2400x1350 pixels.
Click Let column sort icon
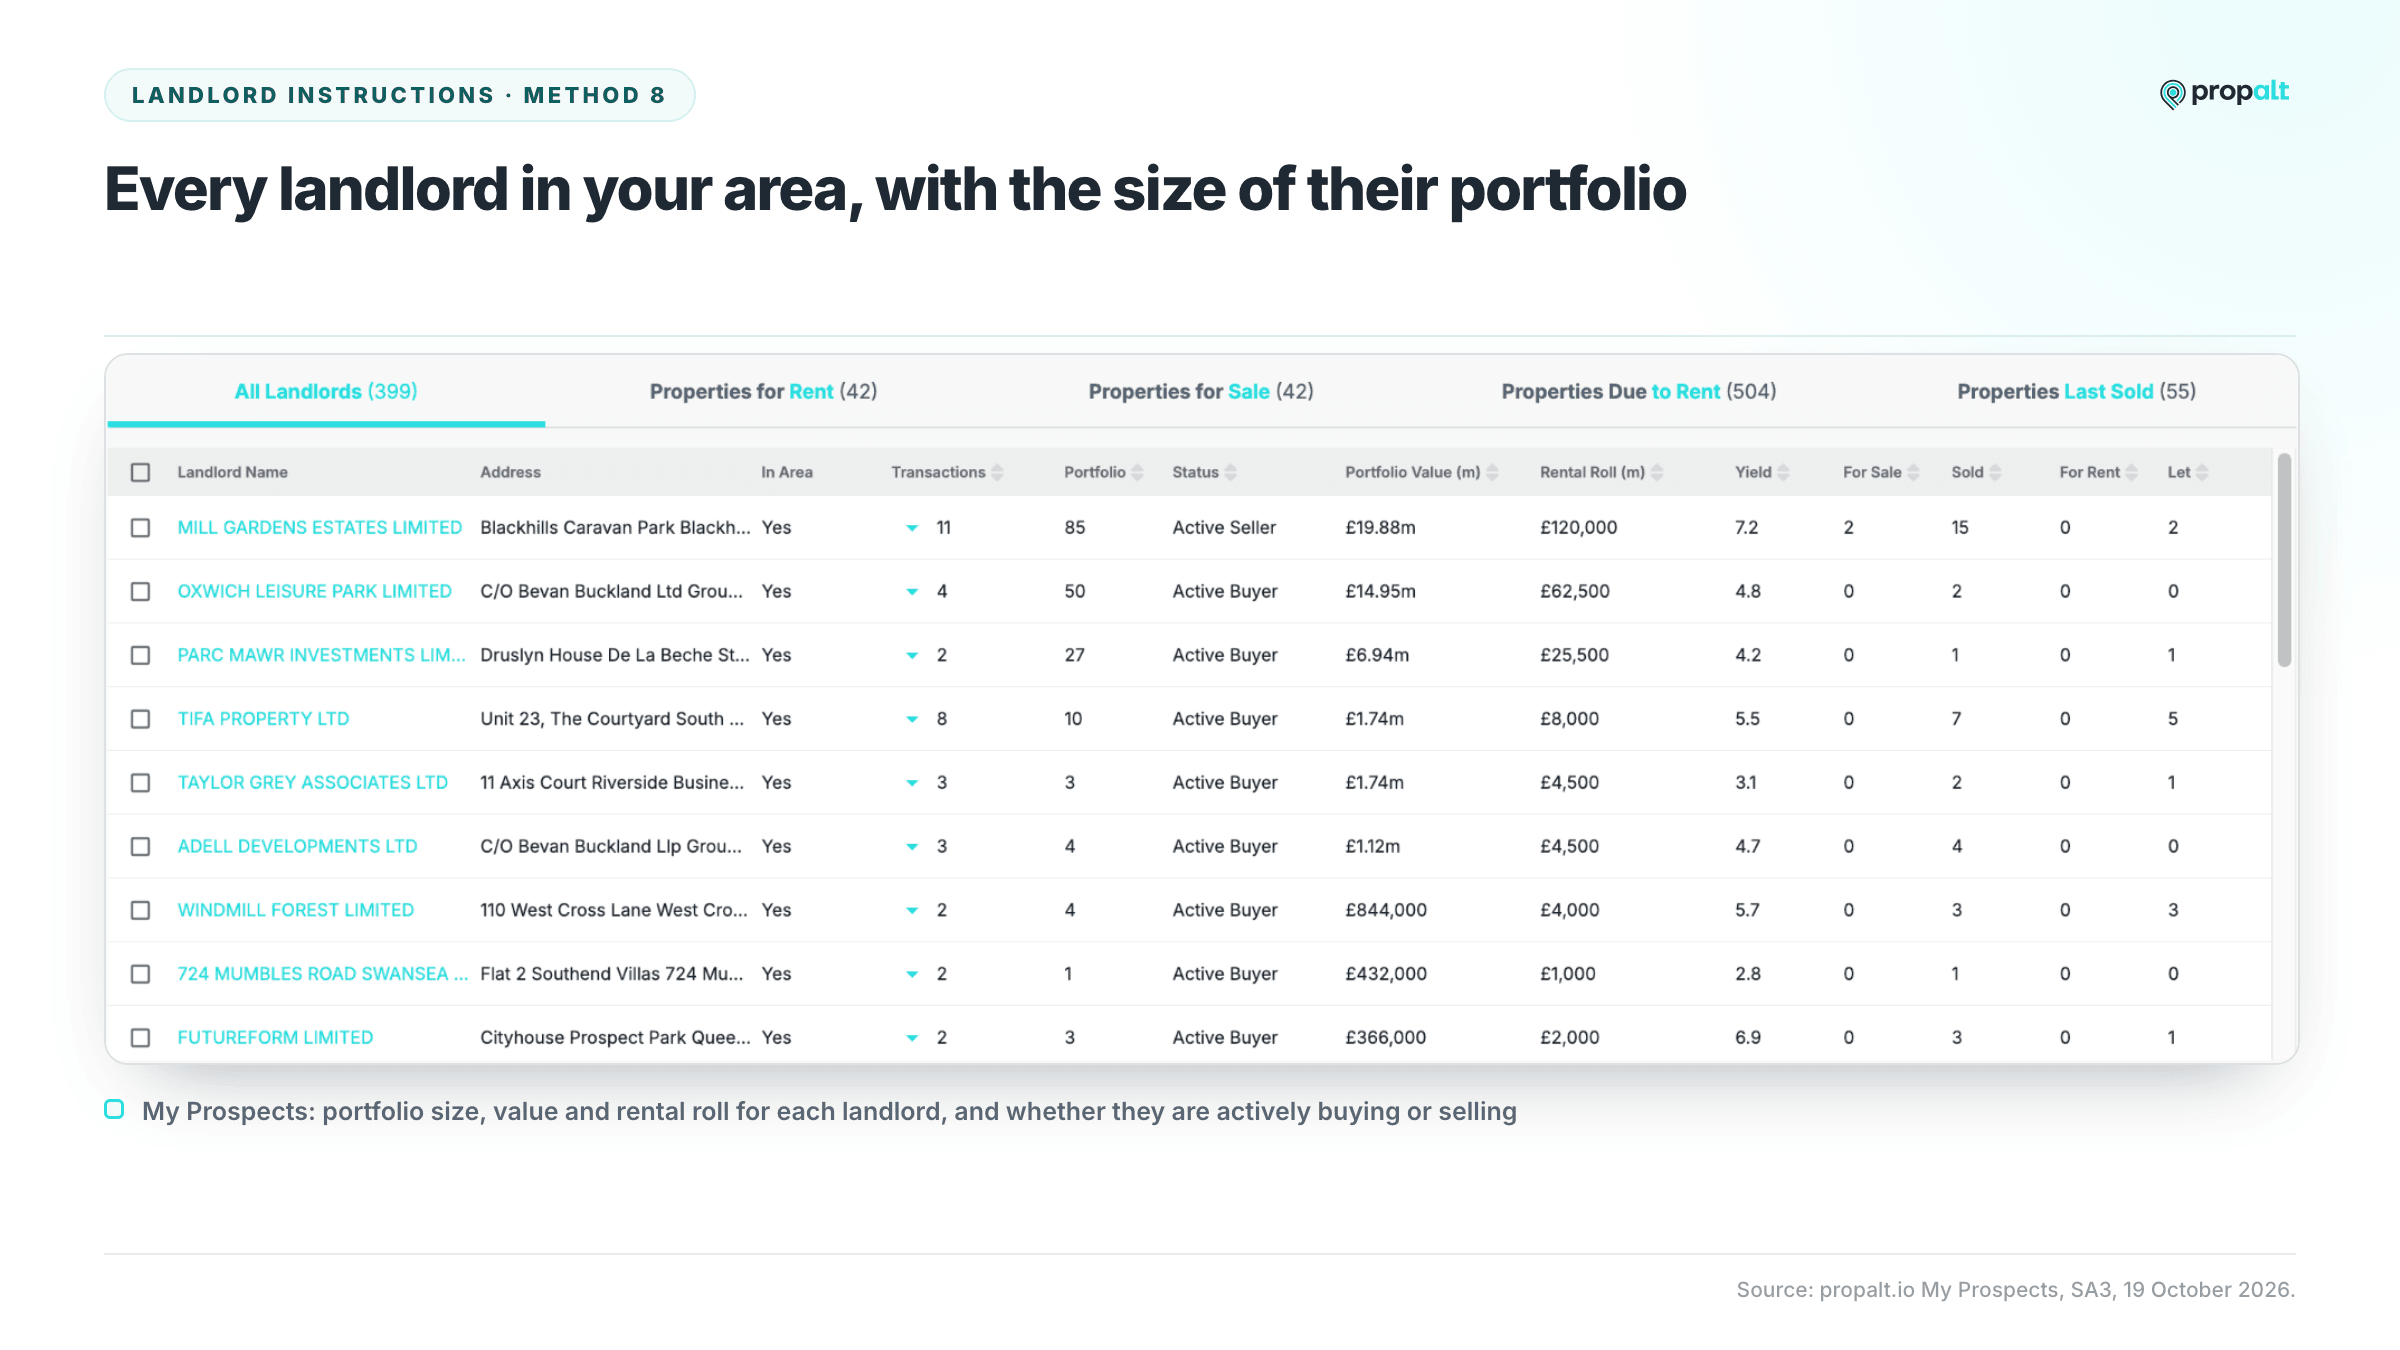pyautogui.click(x=2202, y=472)
